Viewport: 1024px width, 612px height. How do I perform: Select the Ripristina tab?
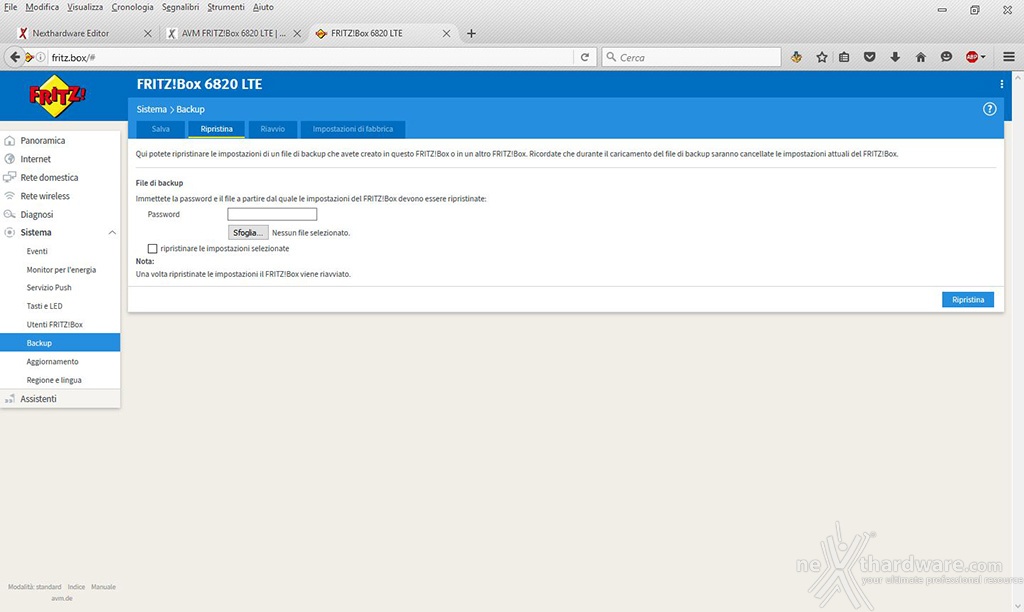point(216,129)
